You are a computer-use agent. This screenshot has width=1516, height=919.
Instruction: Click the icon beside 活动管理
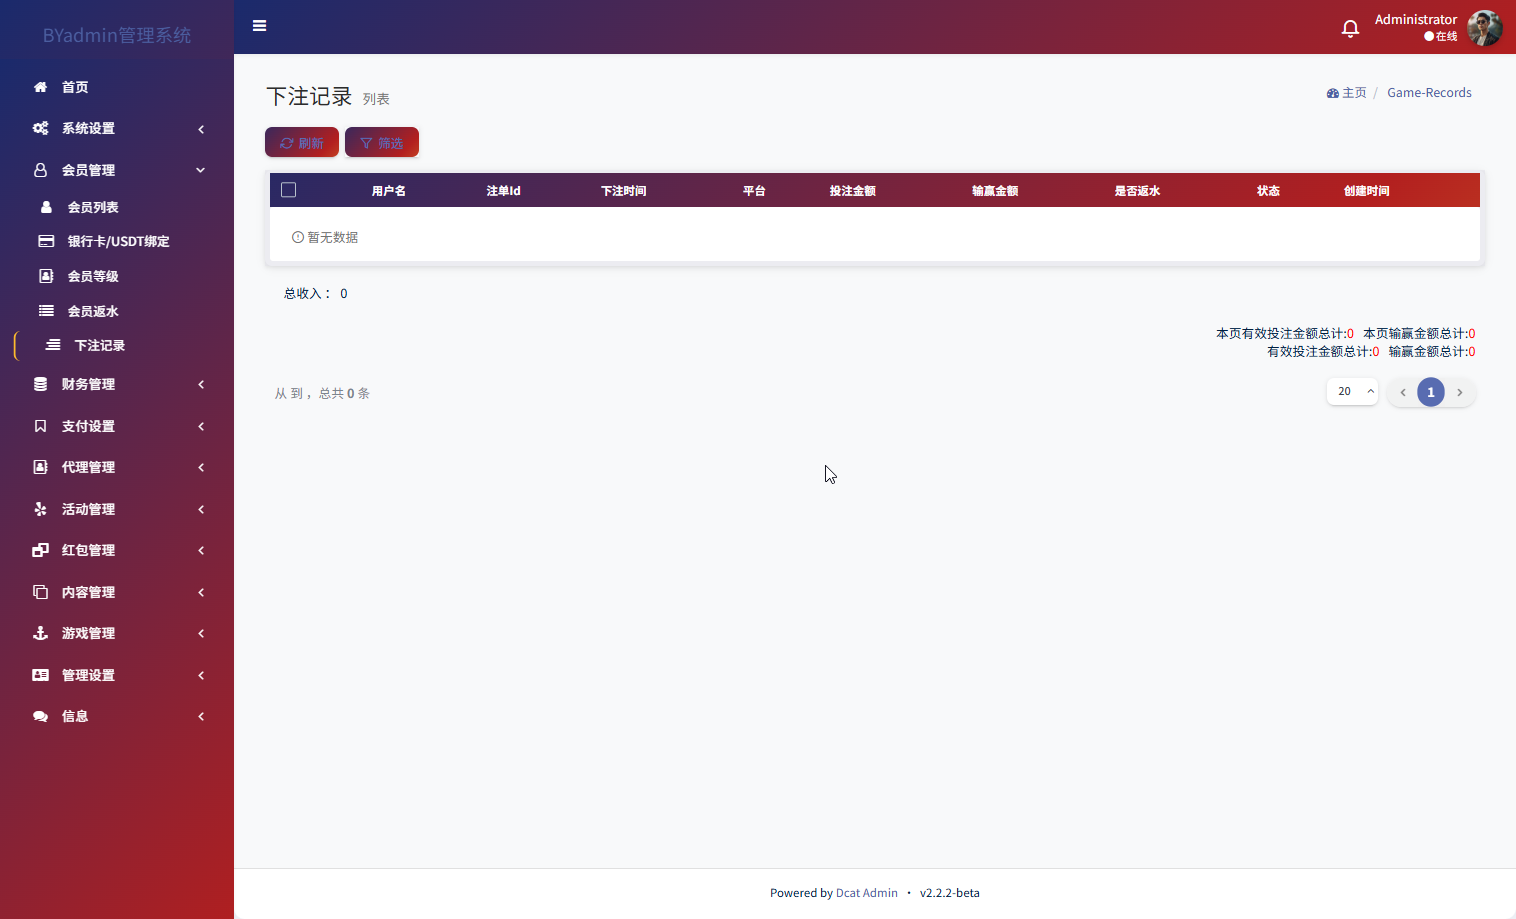40,509
